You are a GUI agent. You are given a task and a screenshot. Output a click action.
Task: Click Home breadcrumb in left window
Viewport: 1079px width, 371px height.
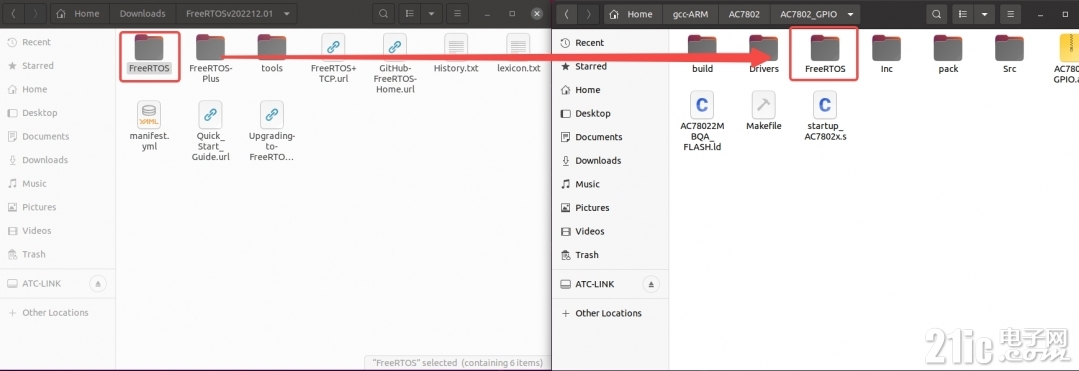80,14
